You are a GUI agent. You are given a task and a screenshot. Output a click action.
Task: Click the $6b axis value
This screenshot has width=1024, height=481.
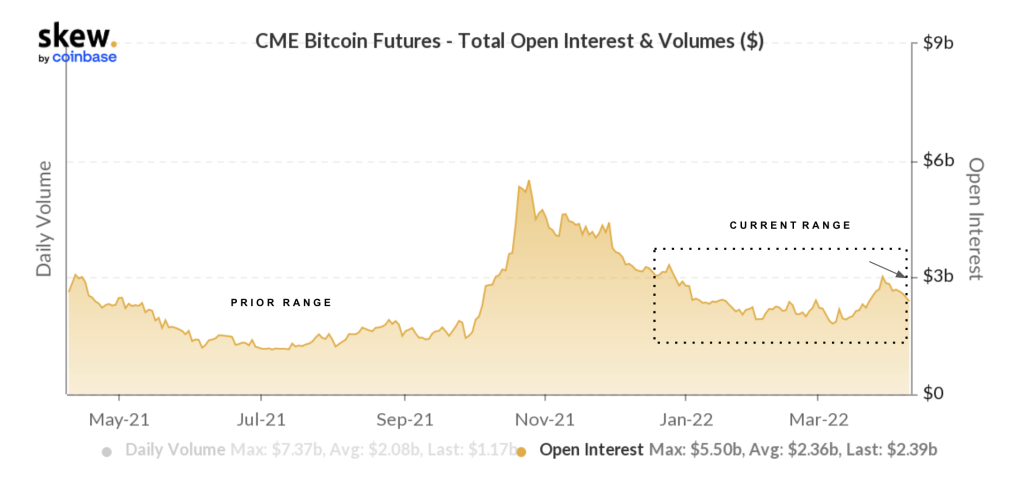click(x=936, y=160)
